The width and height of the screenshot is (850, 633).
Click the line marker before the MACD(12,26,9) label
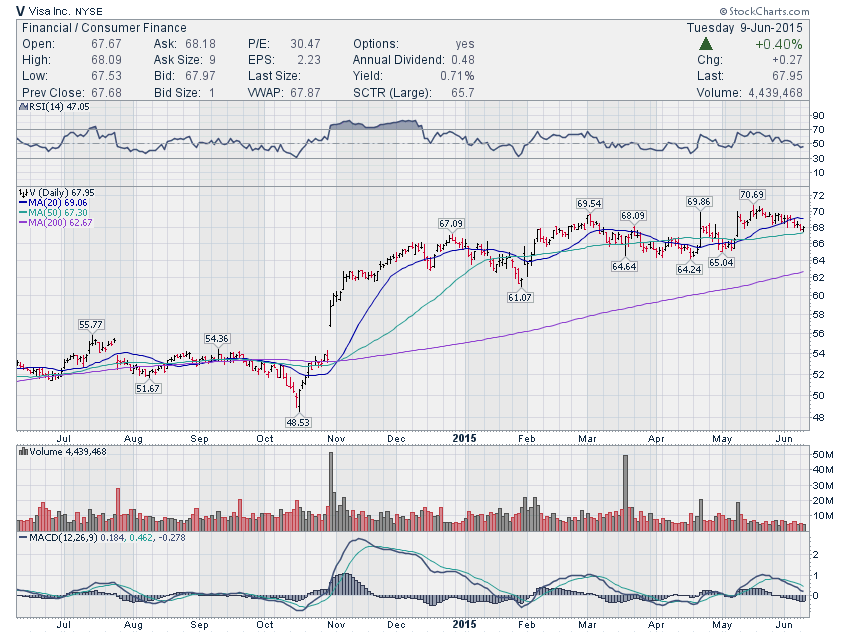(23, 538)
